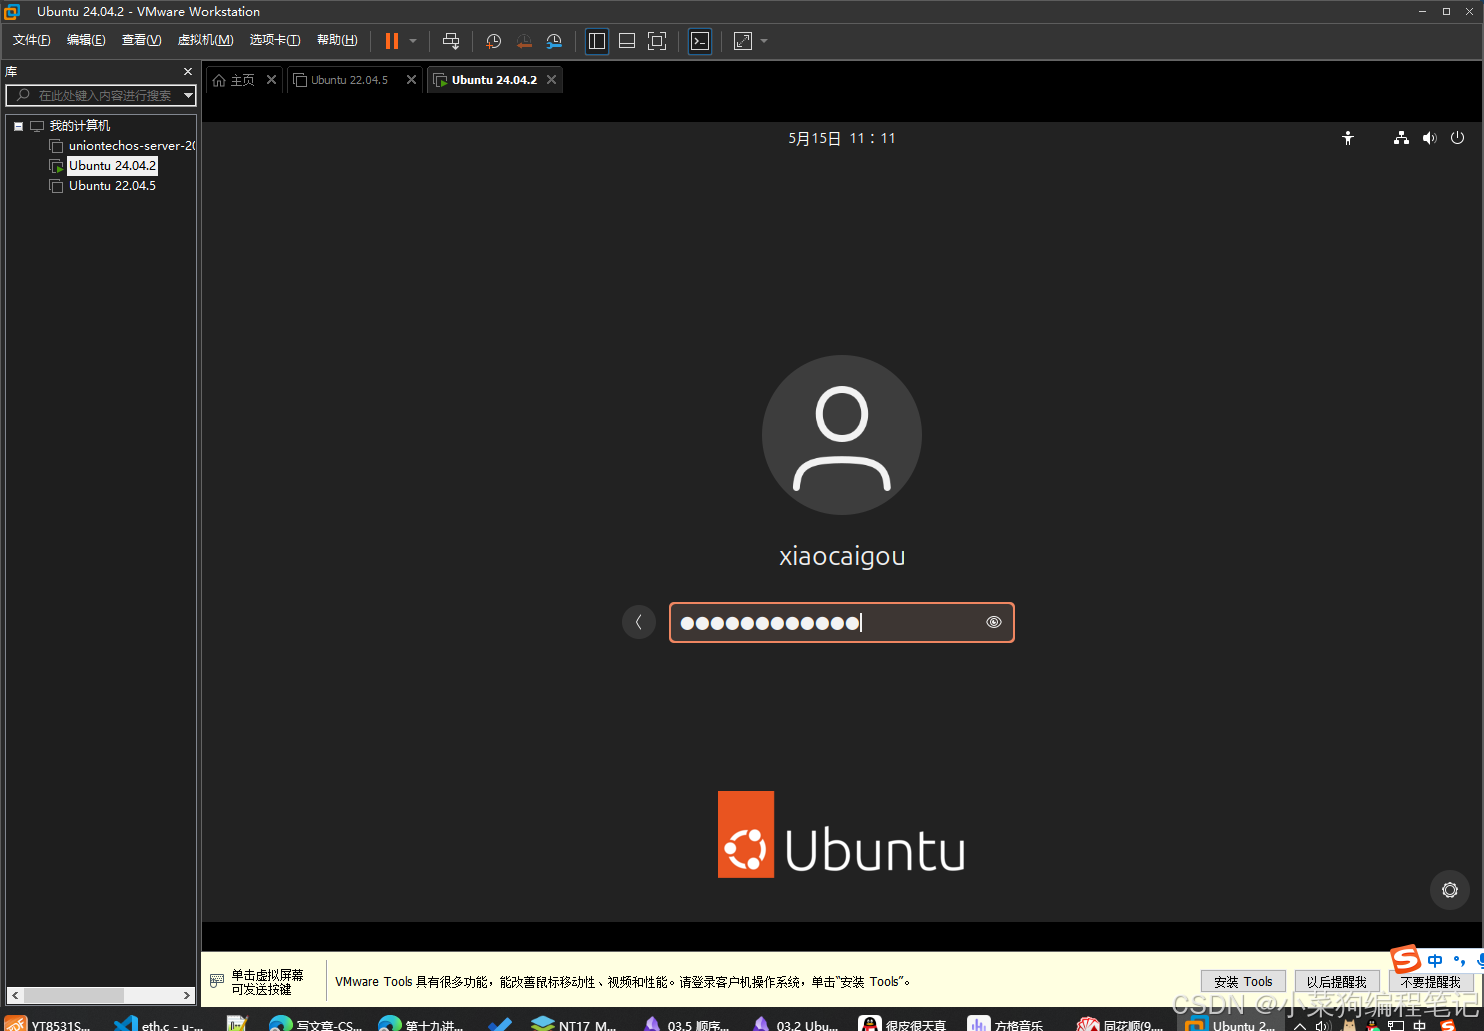This screenshot has height=1031, width=1484.
Task: Take a snapshot of this virtual machine
Action: tap(493, 41)
